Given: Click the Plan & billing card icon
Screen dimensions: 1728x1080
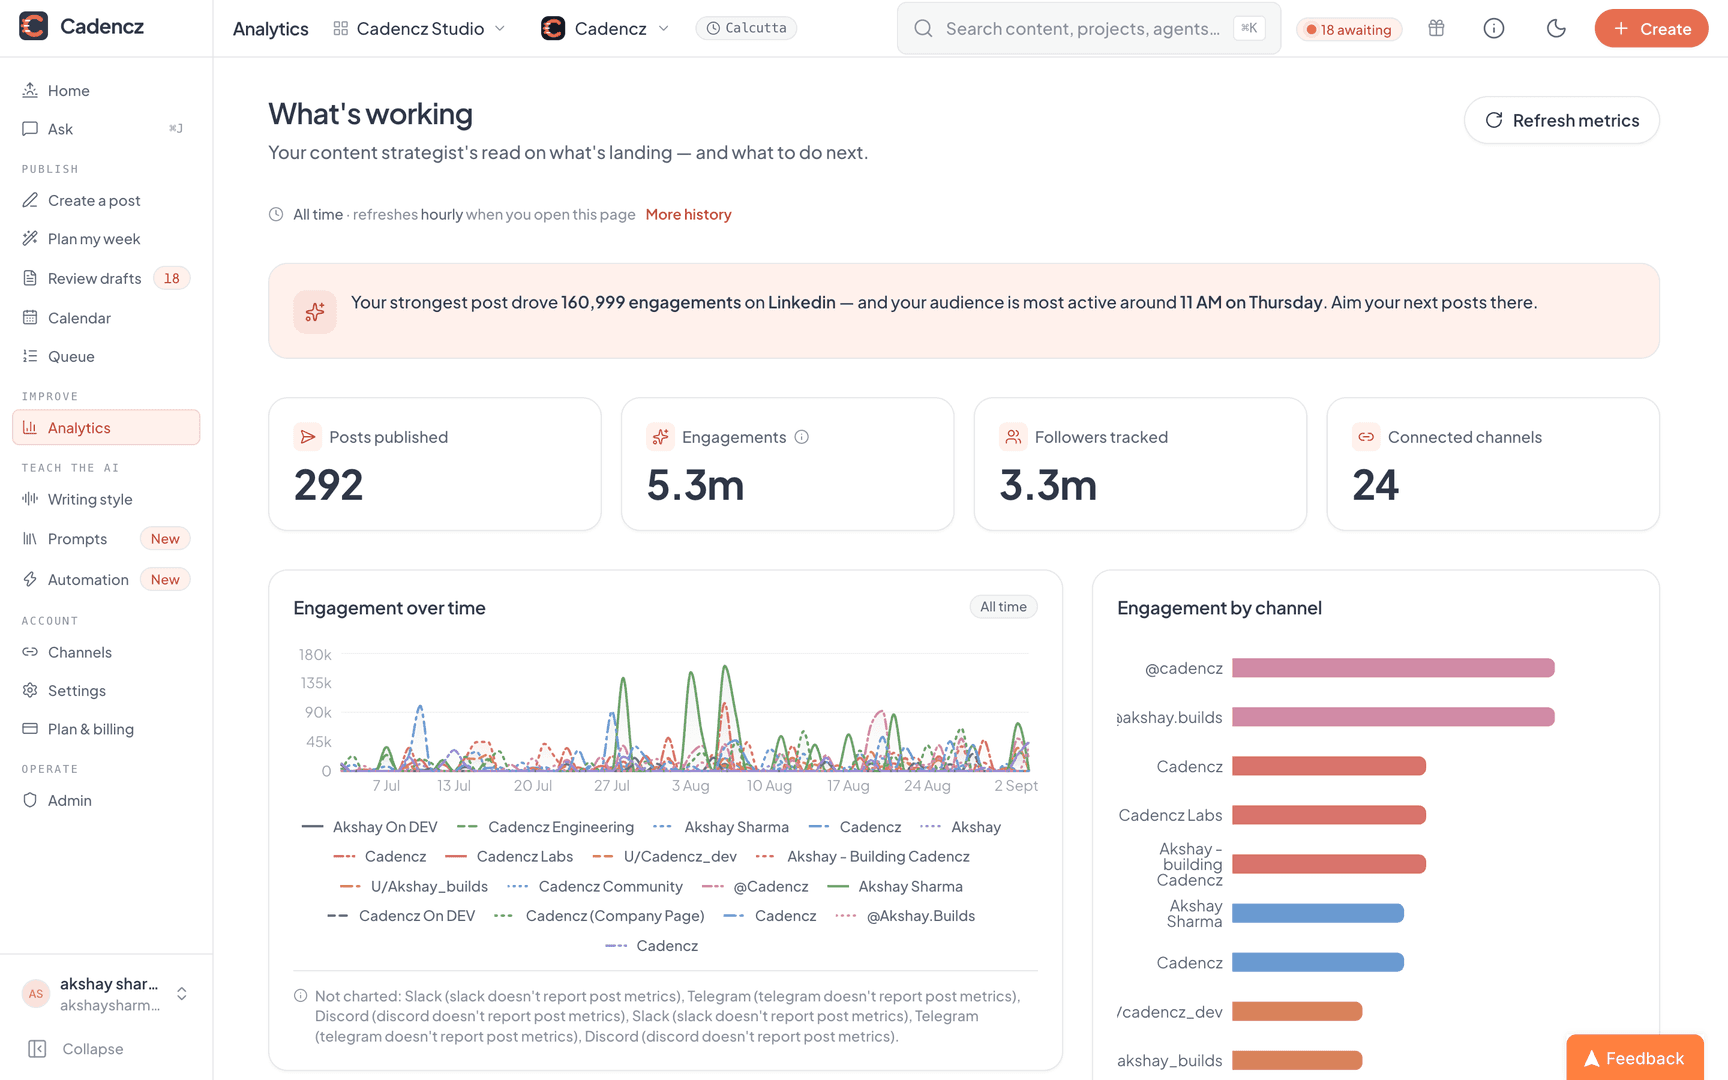Looking at the screenshot, I should pyautogui.click(x=30, y=729).
